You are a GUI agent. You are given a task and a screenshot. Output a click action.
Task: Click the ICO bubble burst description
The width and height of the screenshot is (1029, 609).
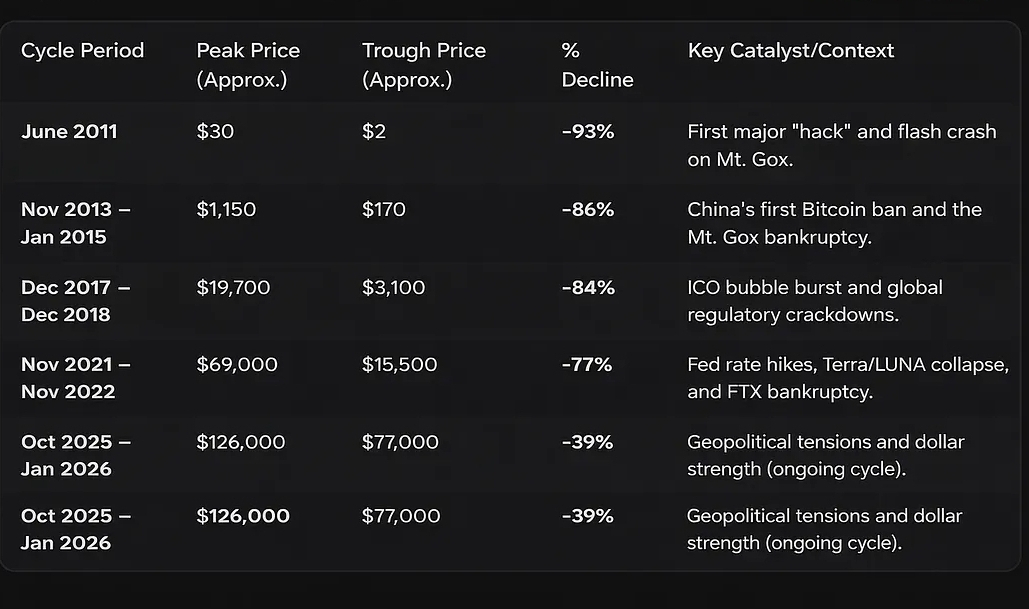[x=815, y=301]
